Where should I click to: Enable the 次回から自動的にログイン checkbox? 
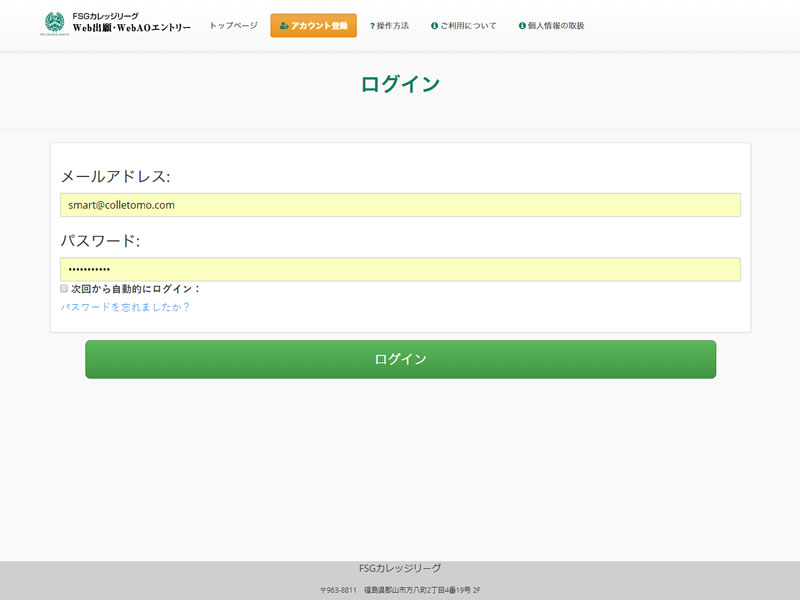point(64,288)
